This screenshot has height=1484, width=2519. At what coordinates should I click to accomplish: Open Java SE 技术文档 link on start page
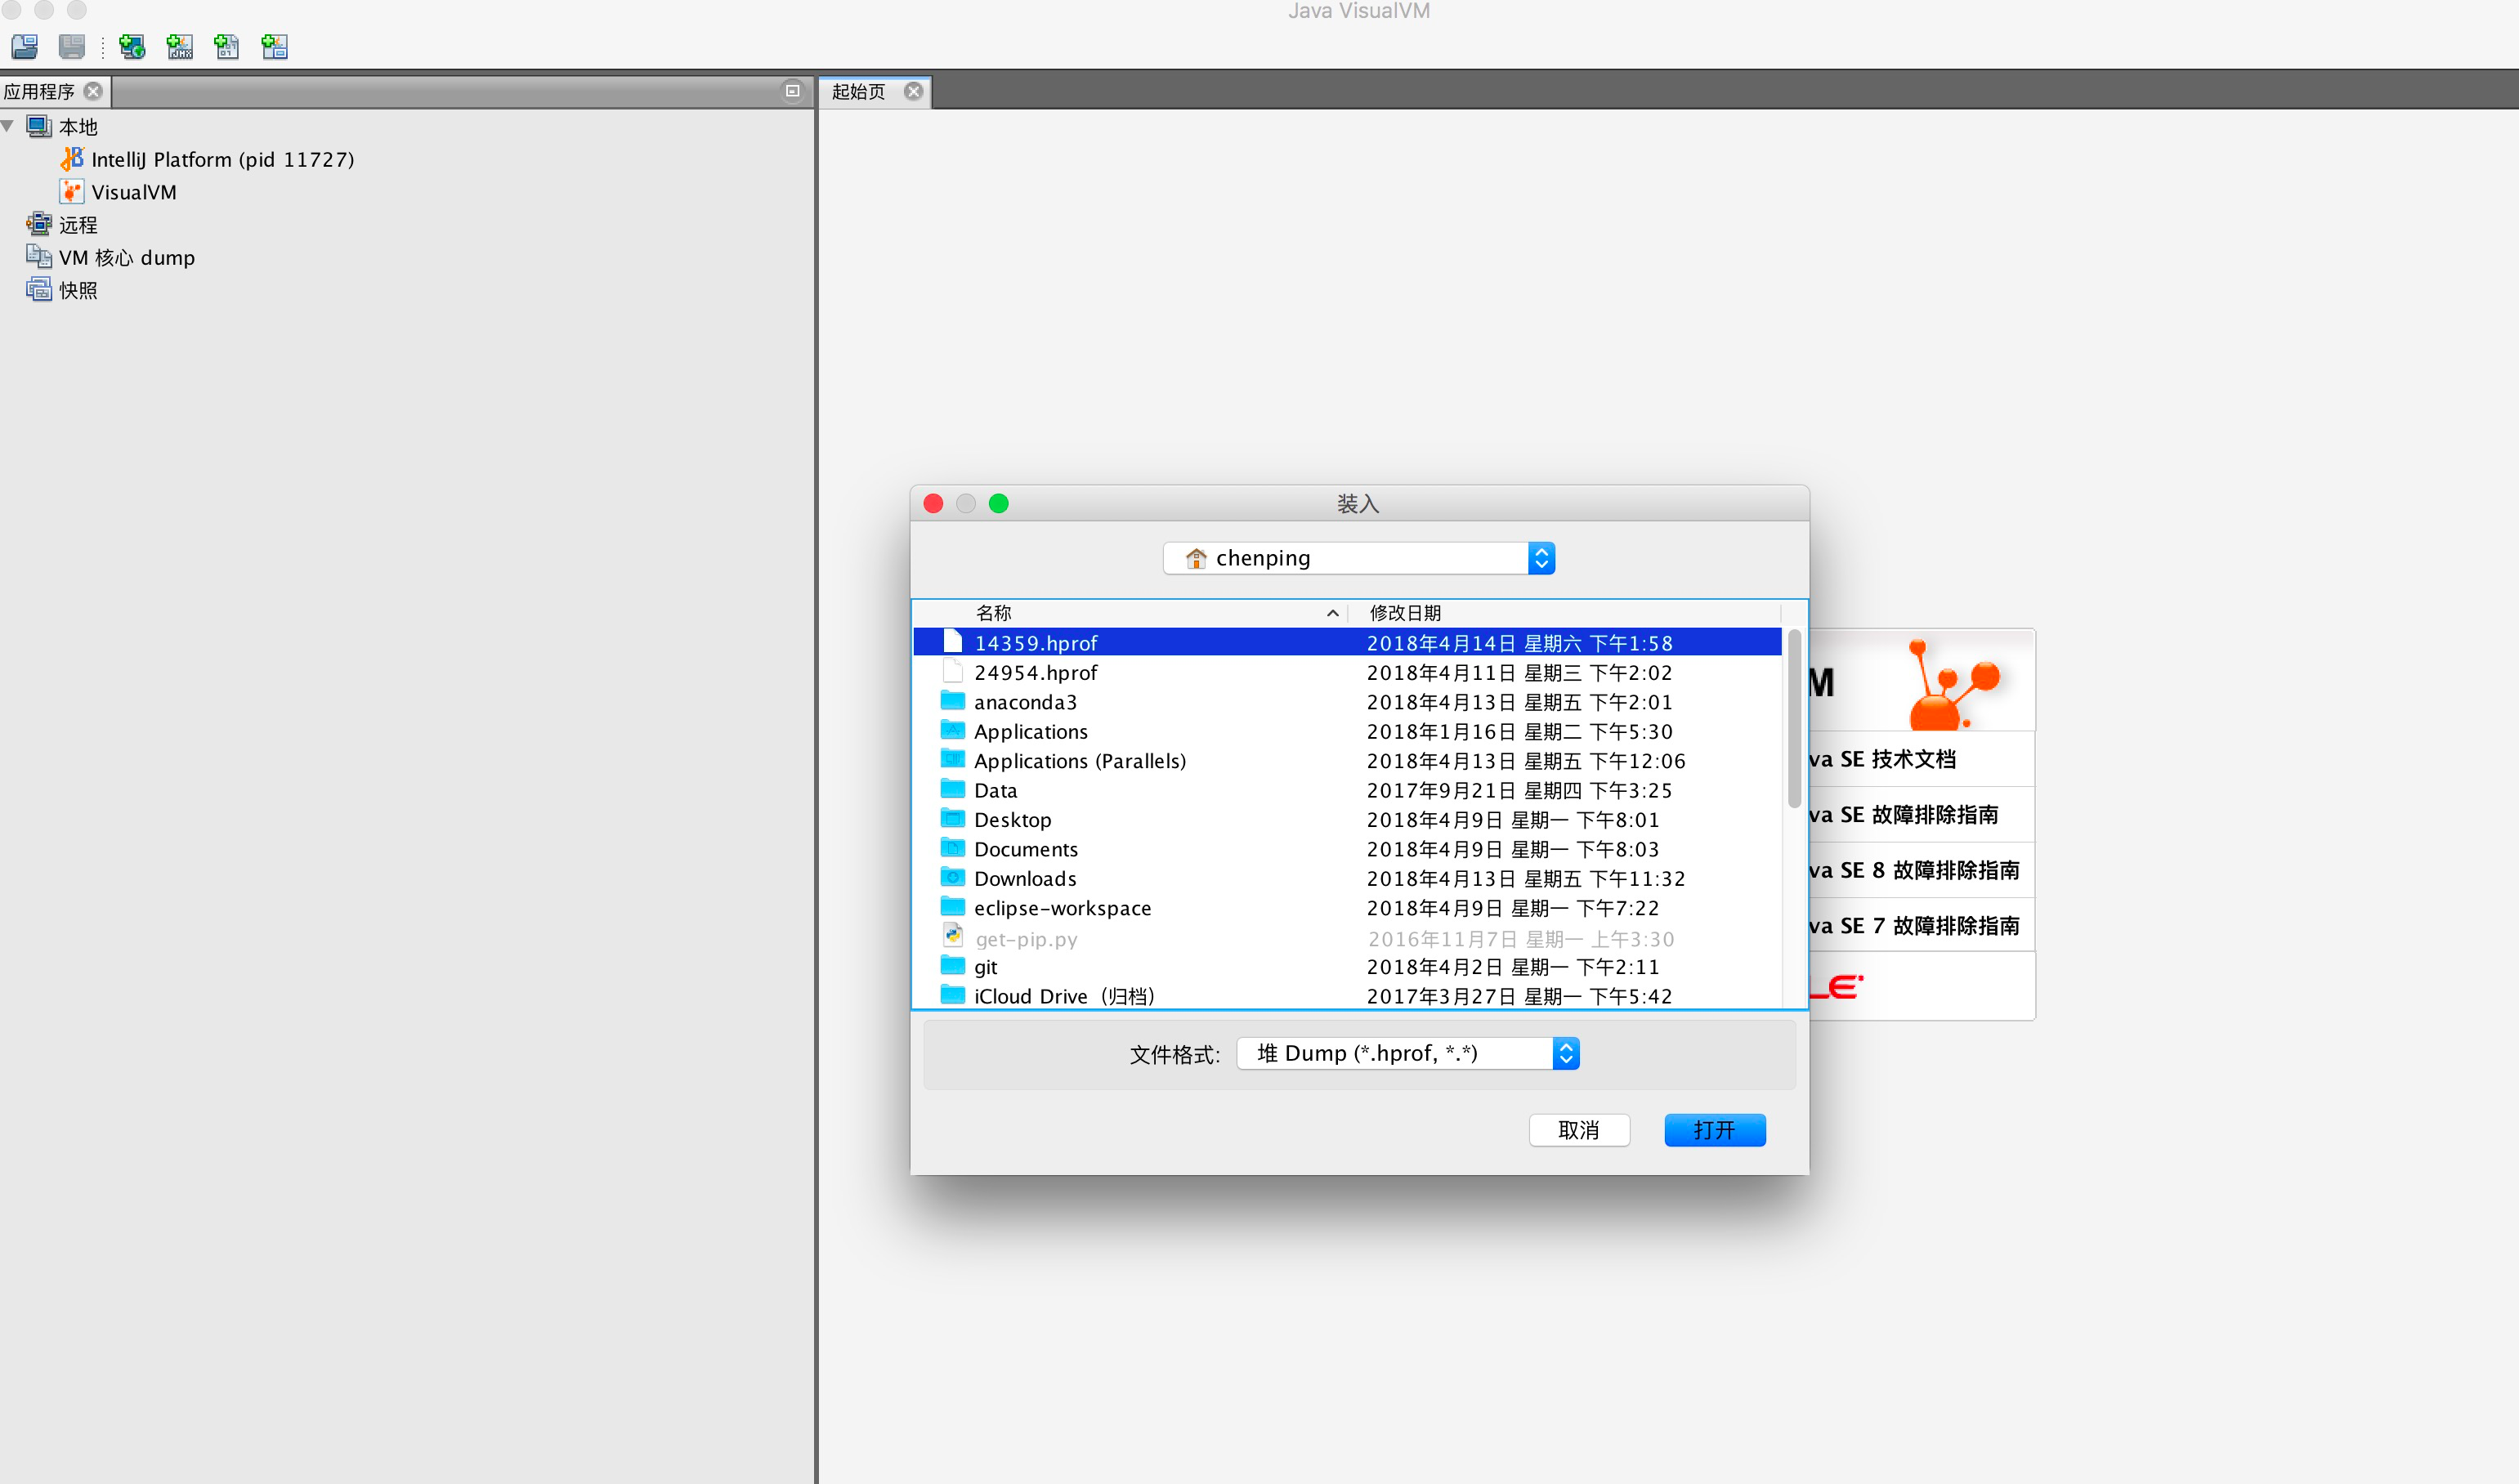pyautogui.click(x=1882, y=759)
